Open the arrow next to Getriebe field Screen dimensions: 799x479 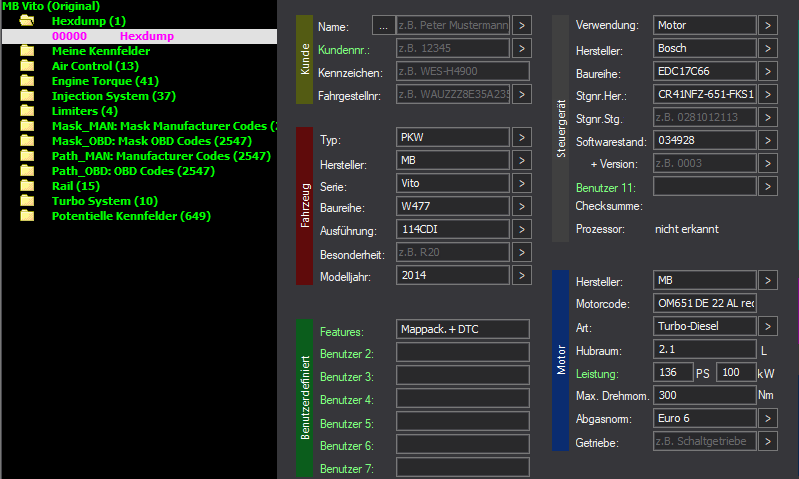(768, 441)
